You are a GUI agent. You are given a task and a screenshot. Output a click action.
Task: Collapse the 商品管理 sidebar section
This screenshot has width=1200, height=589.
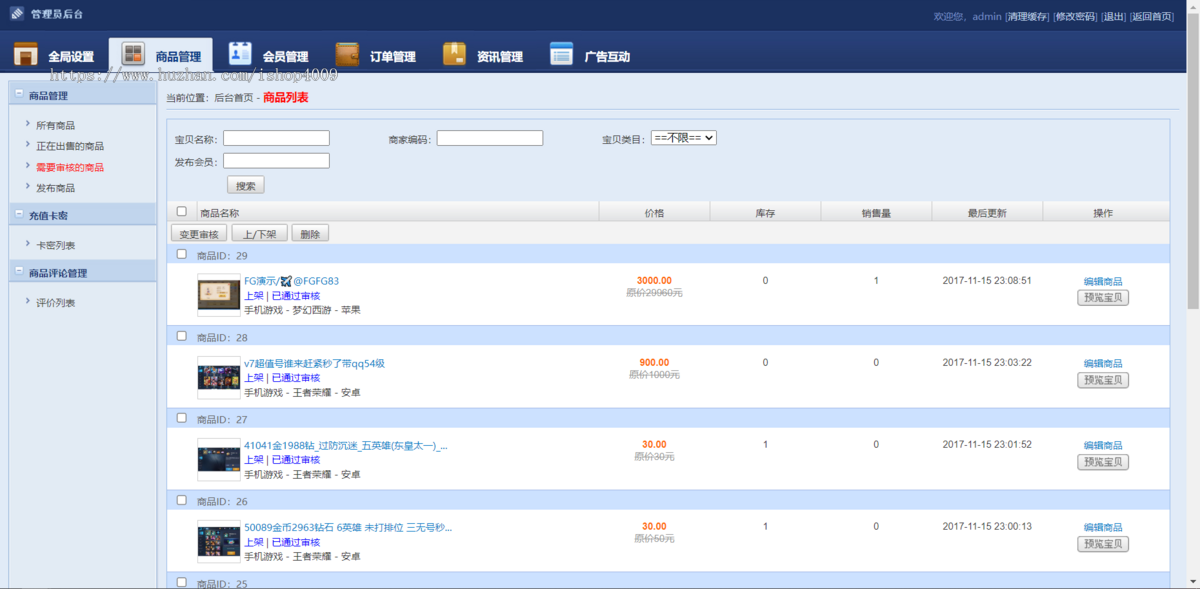pyautogui.click(x=17, y=94)
